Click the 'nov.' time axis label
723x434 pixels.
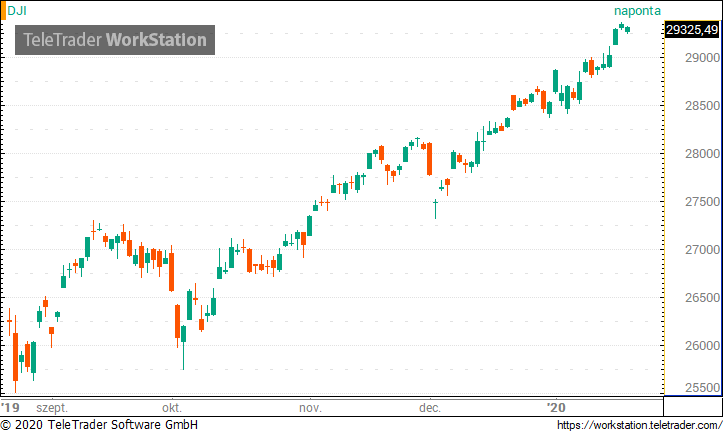click(x=310, y=408)
